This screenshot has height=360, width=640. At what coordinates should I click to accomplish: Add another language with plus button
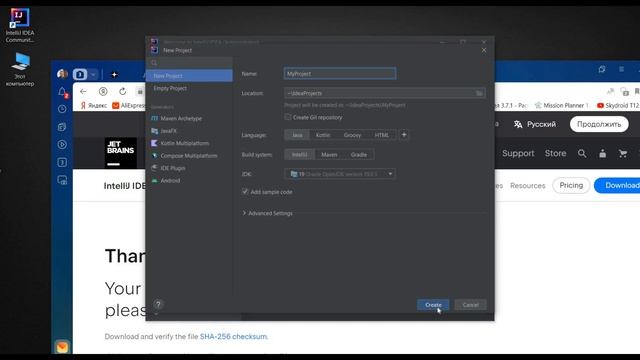click(404, 135)
